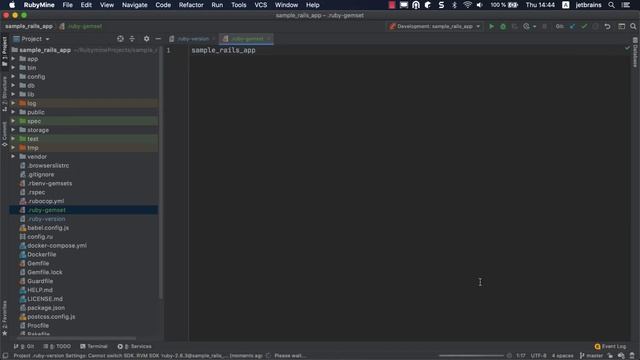This screenshot has width=640, height=360.
Task: Start debugging with the green bug icon
Action: coord(503,27)
